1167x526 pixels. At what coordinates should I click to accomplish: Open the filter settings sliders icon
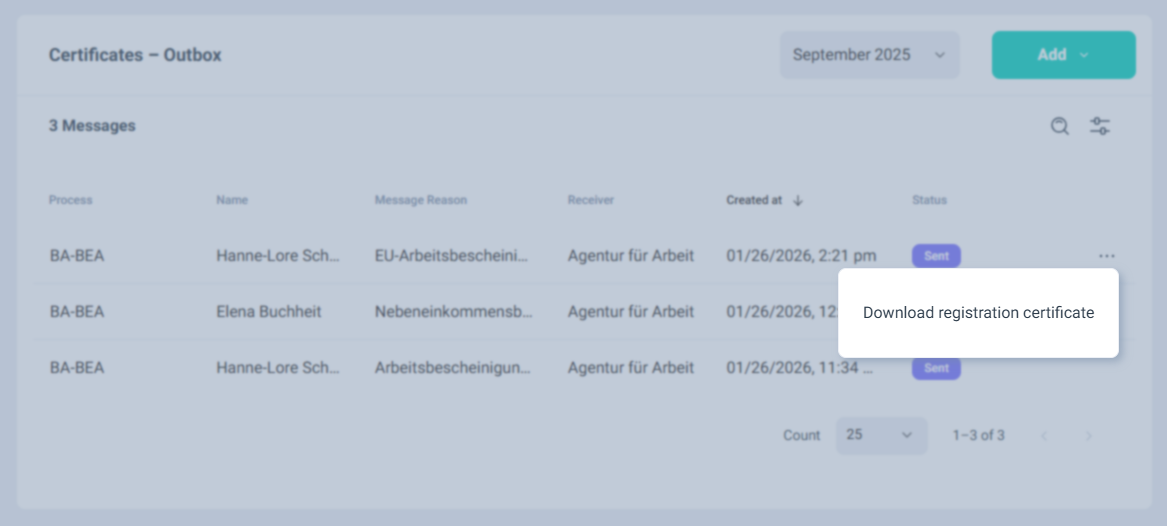[x=1100, y=126]
